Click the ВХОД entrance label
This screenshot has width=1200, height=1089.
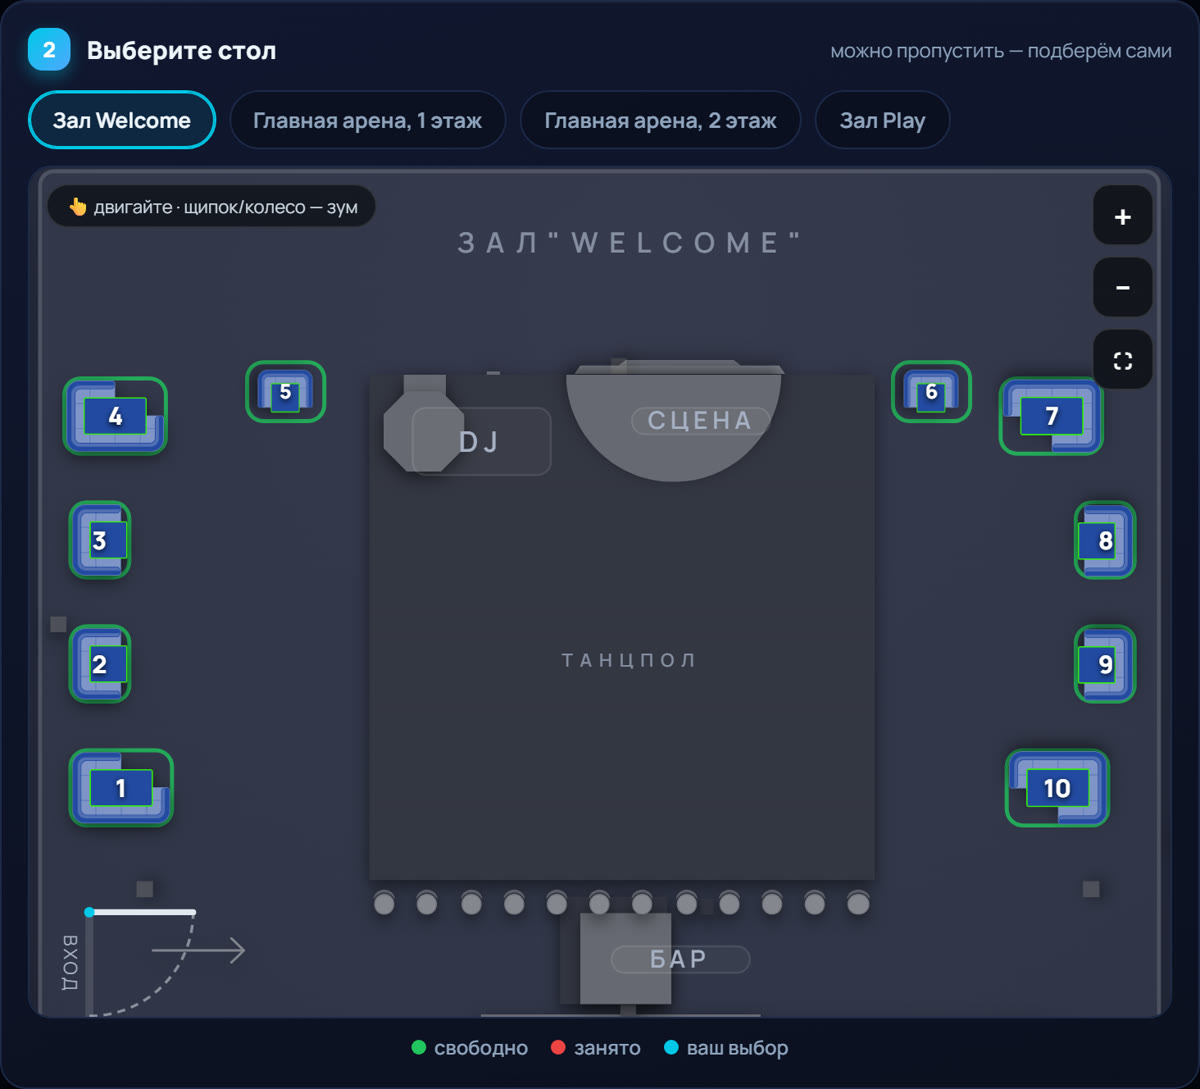(x=69, y=963)
